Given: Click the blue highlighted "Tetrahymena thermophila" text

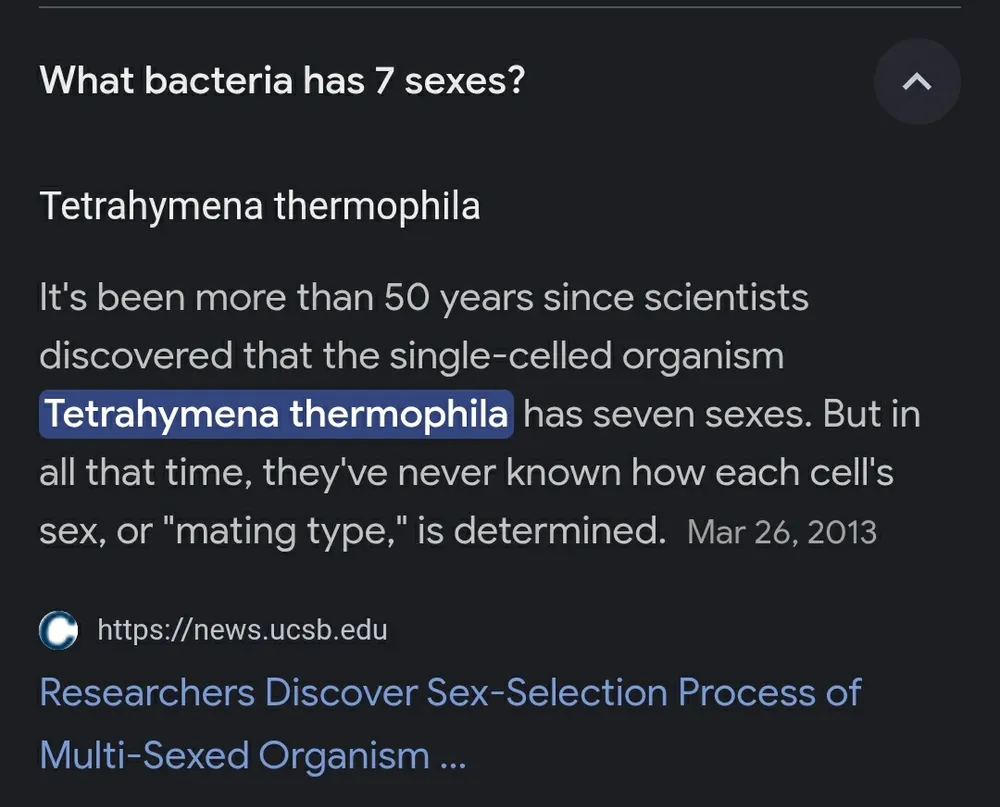Looking at the screenshot, I should pos(275,414).
